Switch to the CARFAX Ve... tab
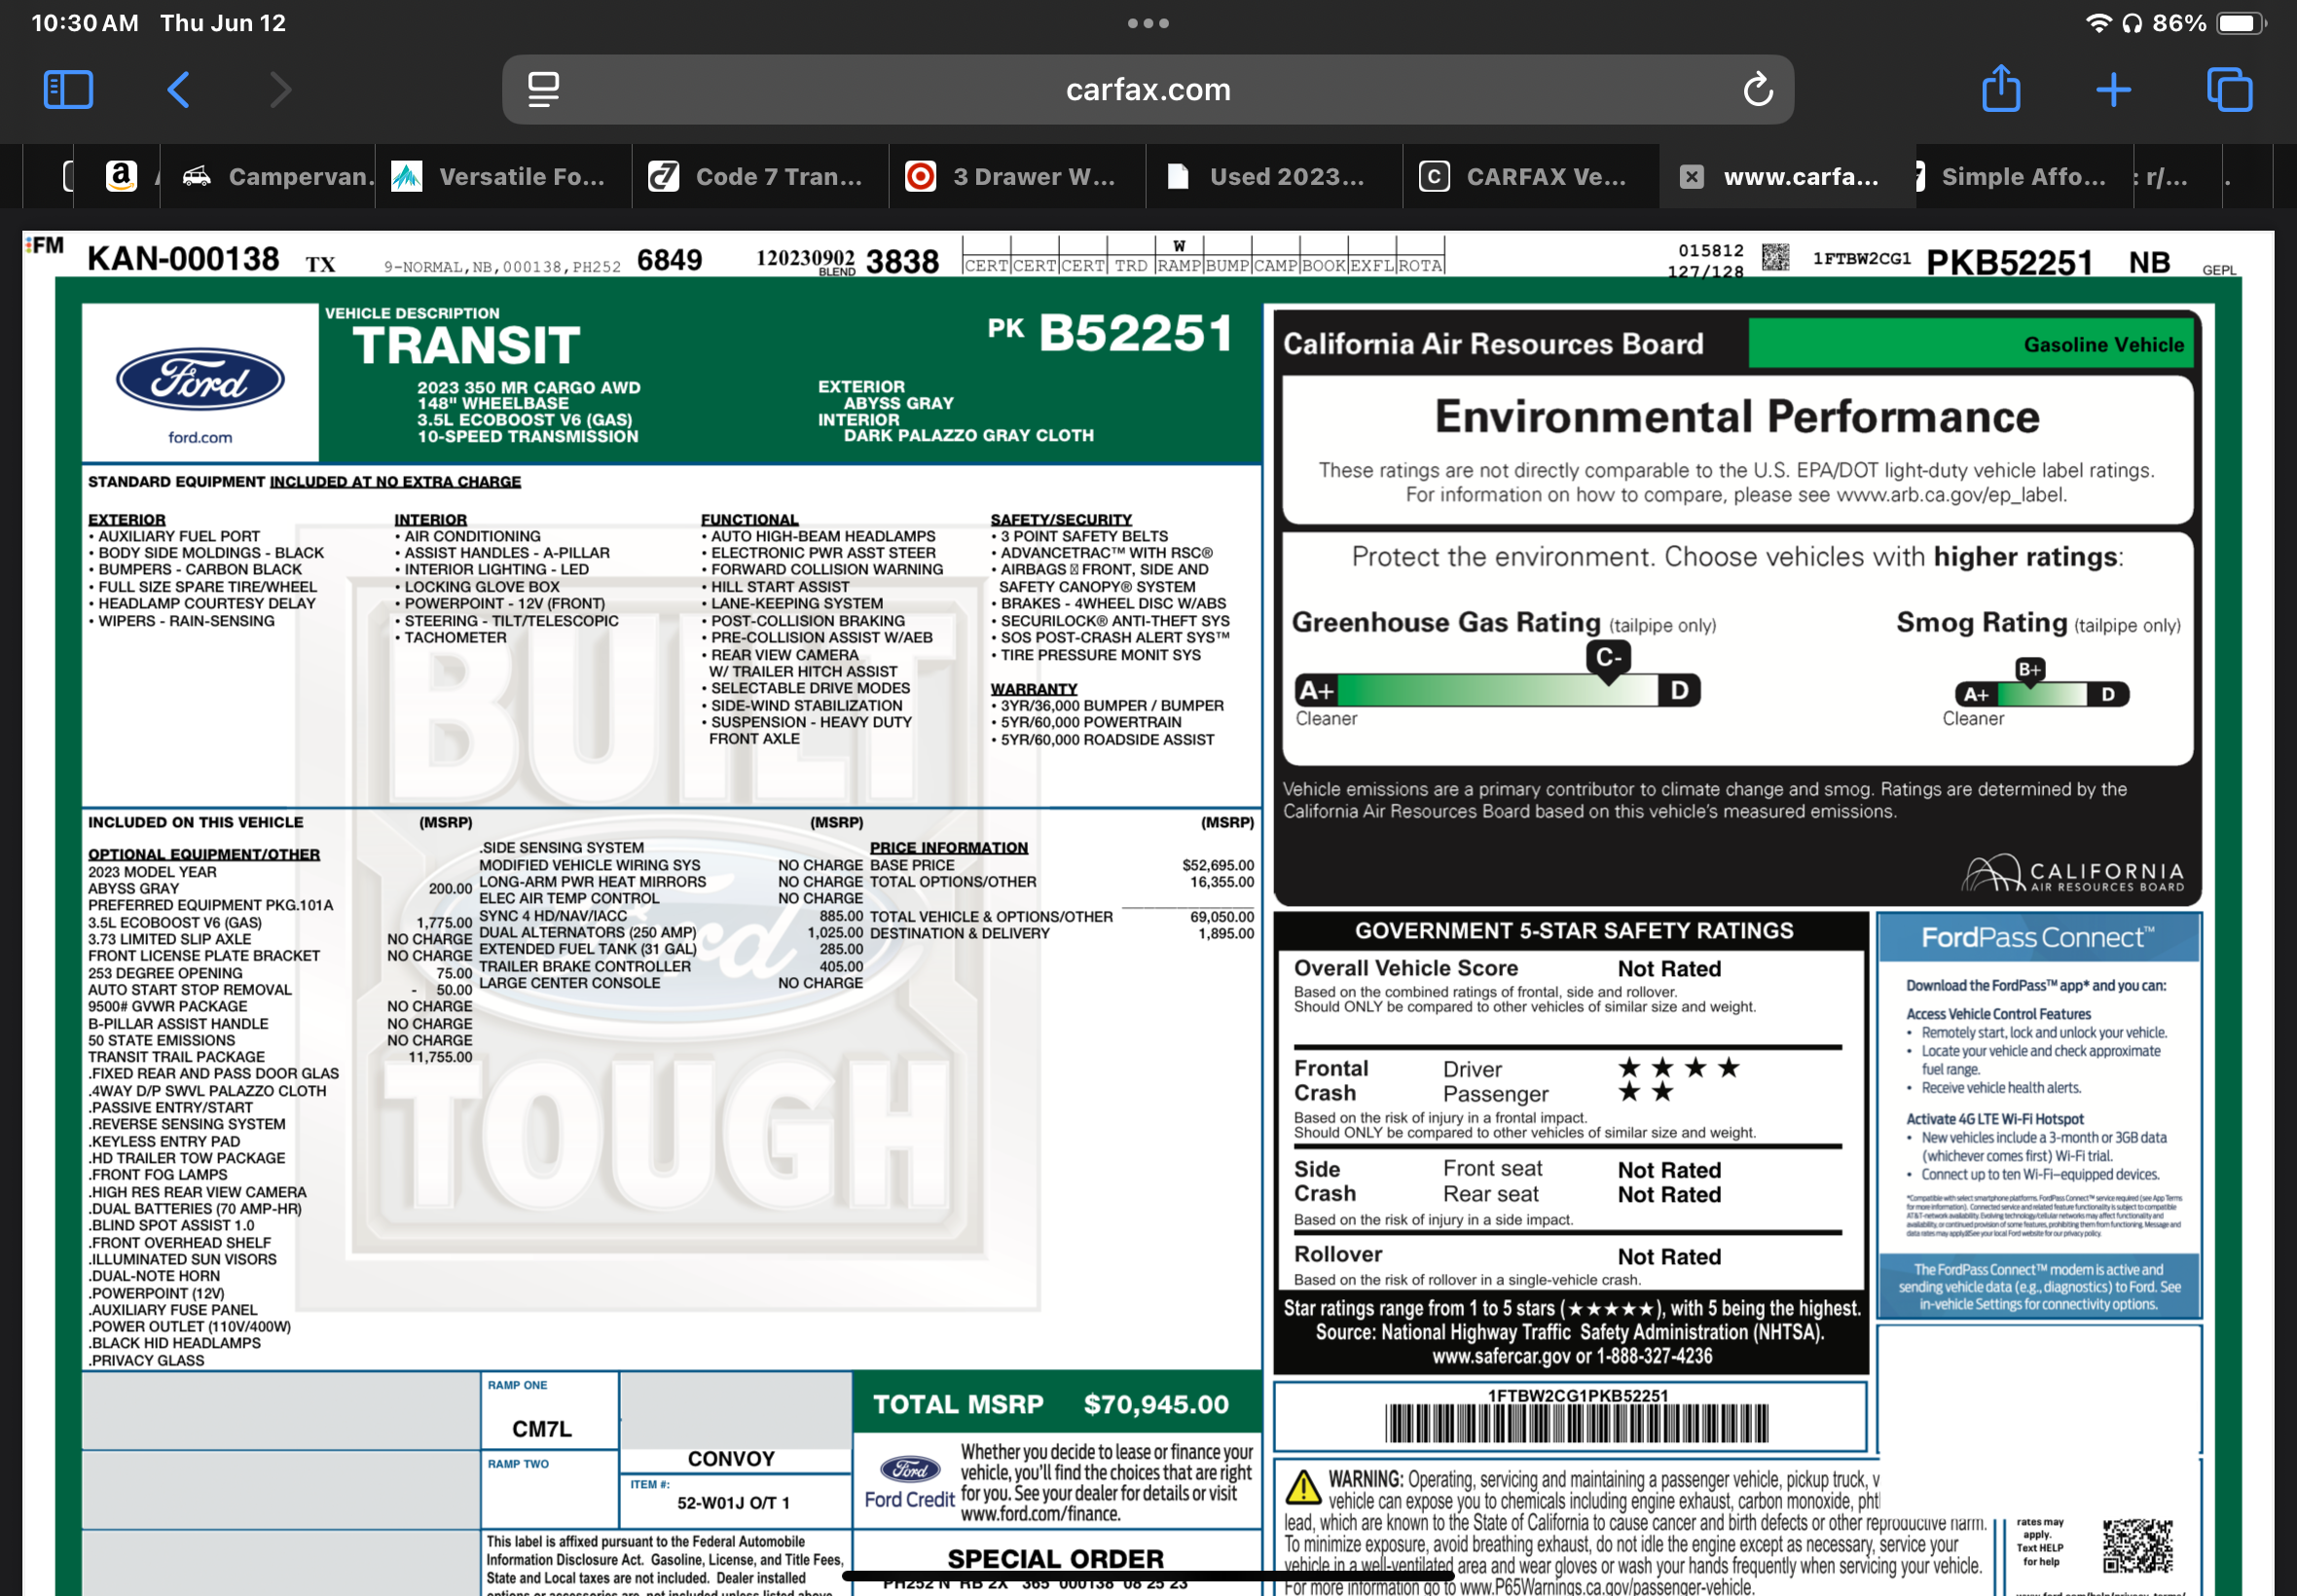The image size is (2297, 1596). coord(1532,177)
